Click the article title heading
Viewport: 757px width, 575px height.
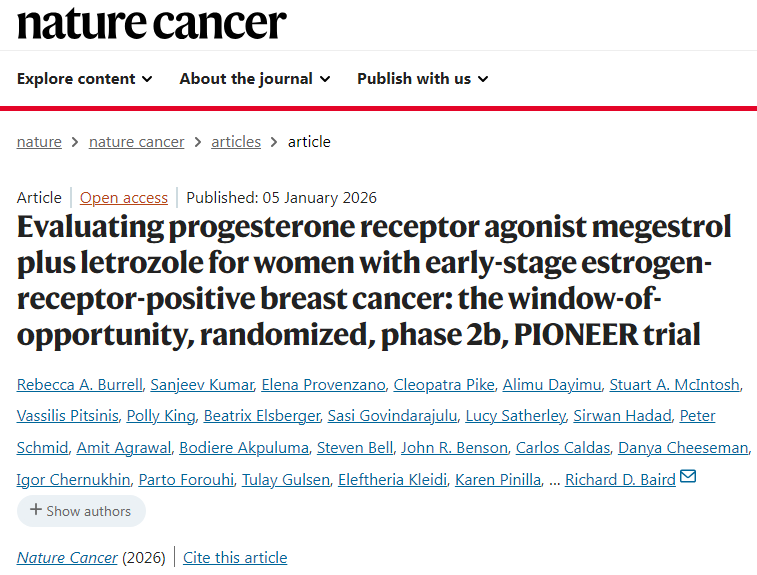(x=374, y=281)
